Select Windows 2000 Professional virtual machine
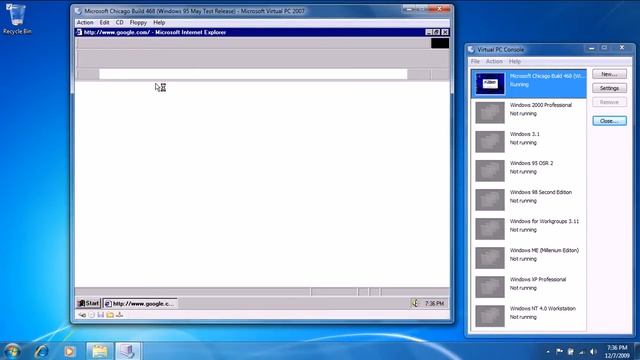 529,112
